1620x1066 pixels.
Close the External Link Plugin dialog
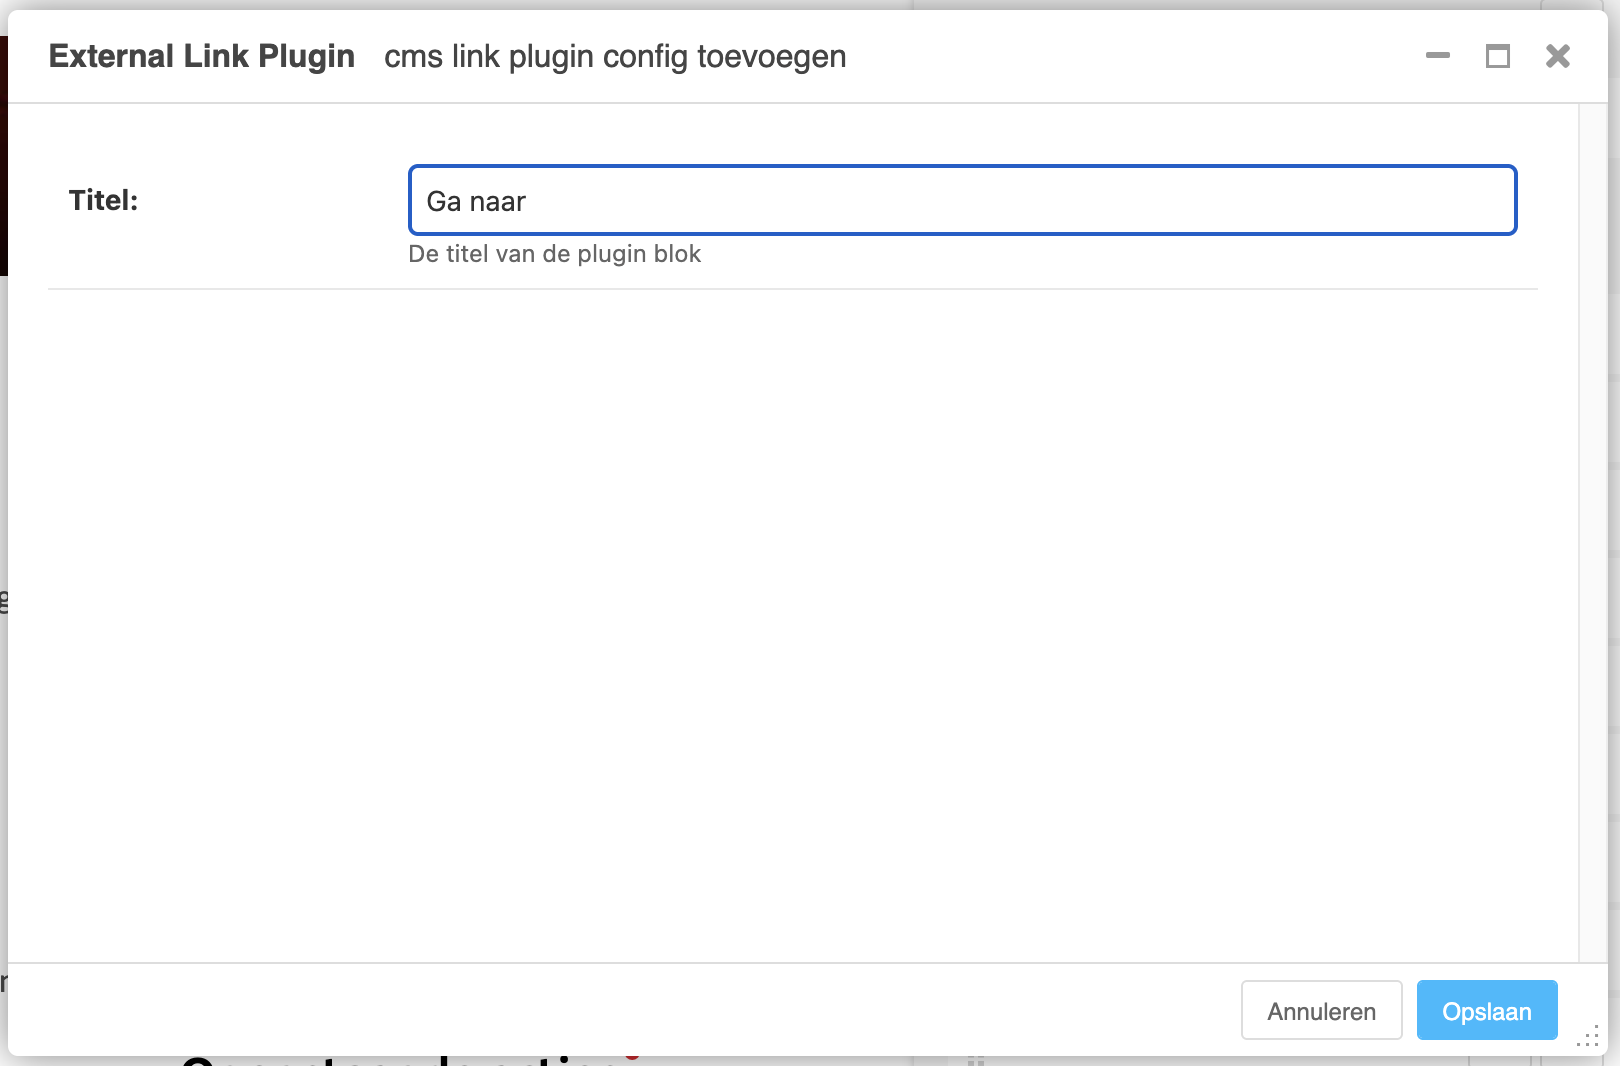point(1557,56)
